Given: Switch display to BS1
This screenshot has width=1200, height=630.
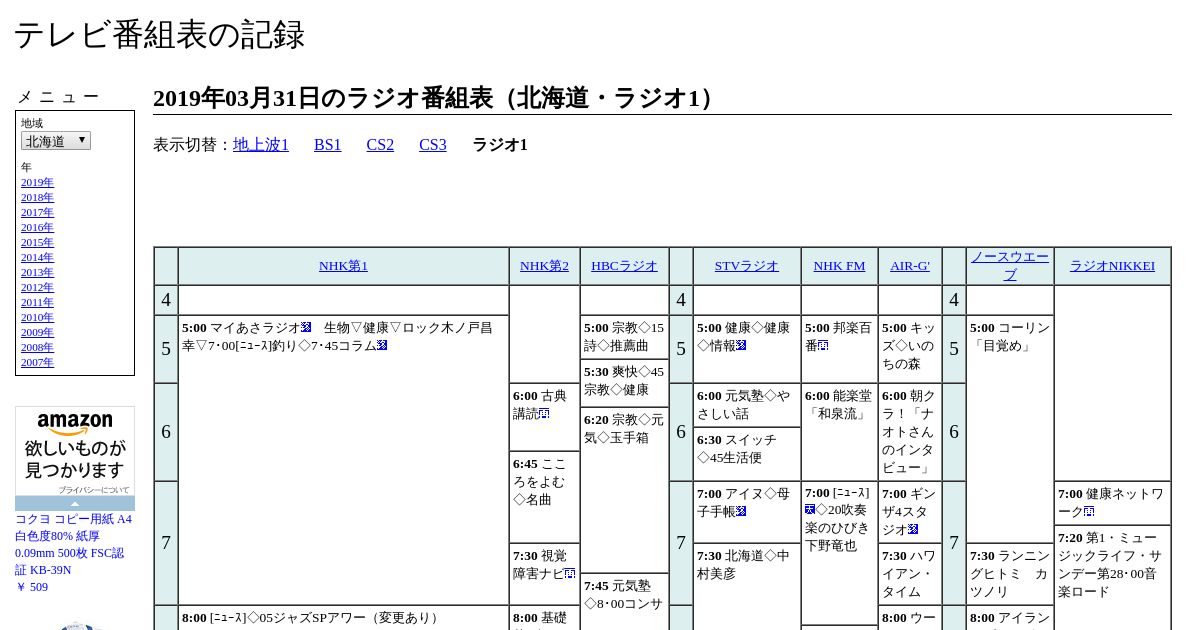Looking at the screenshot, I should [x=328, y=145].
